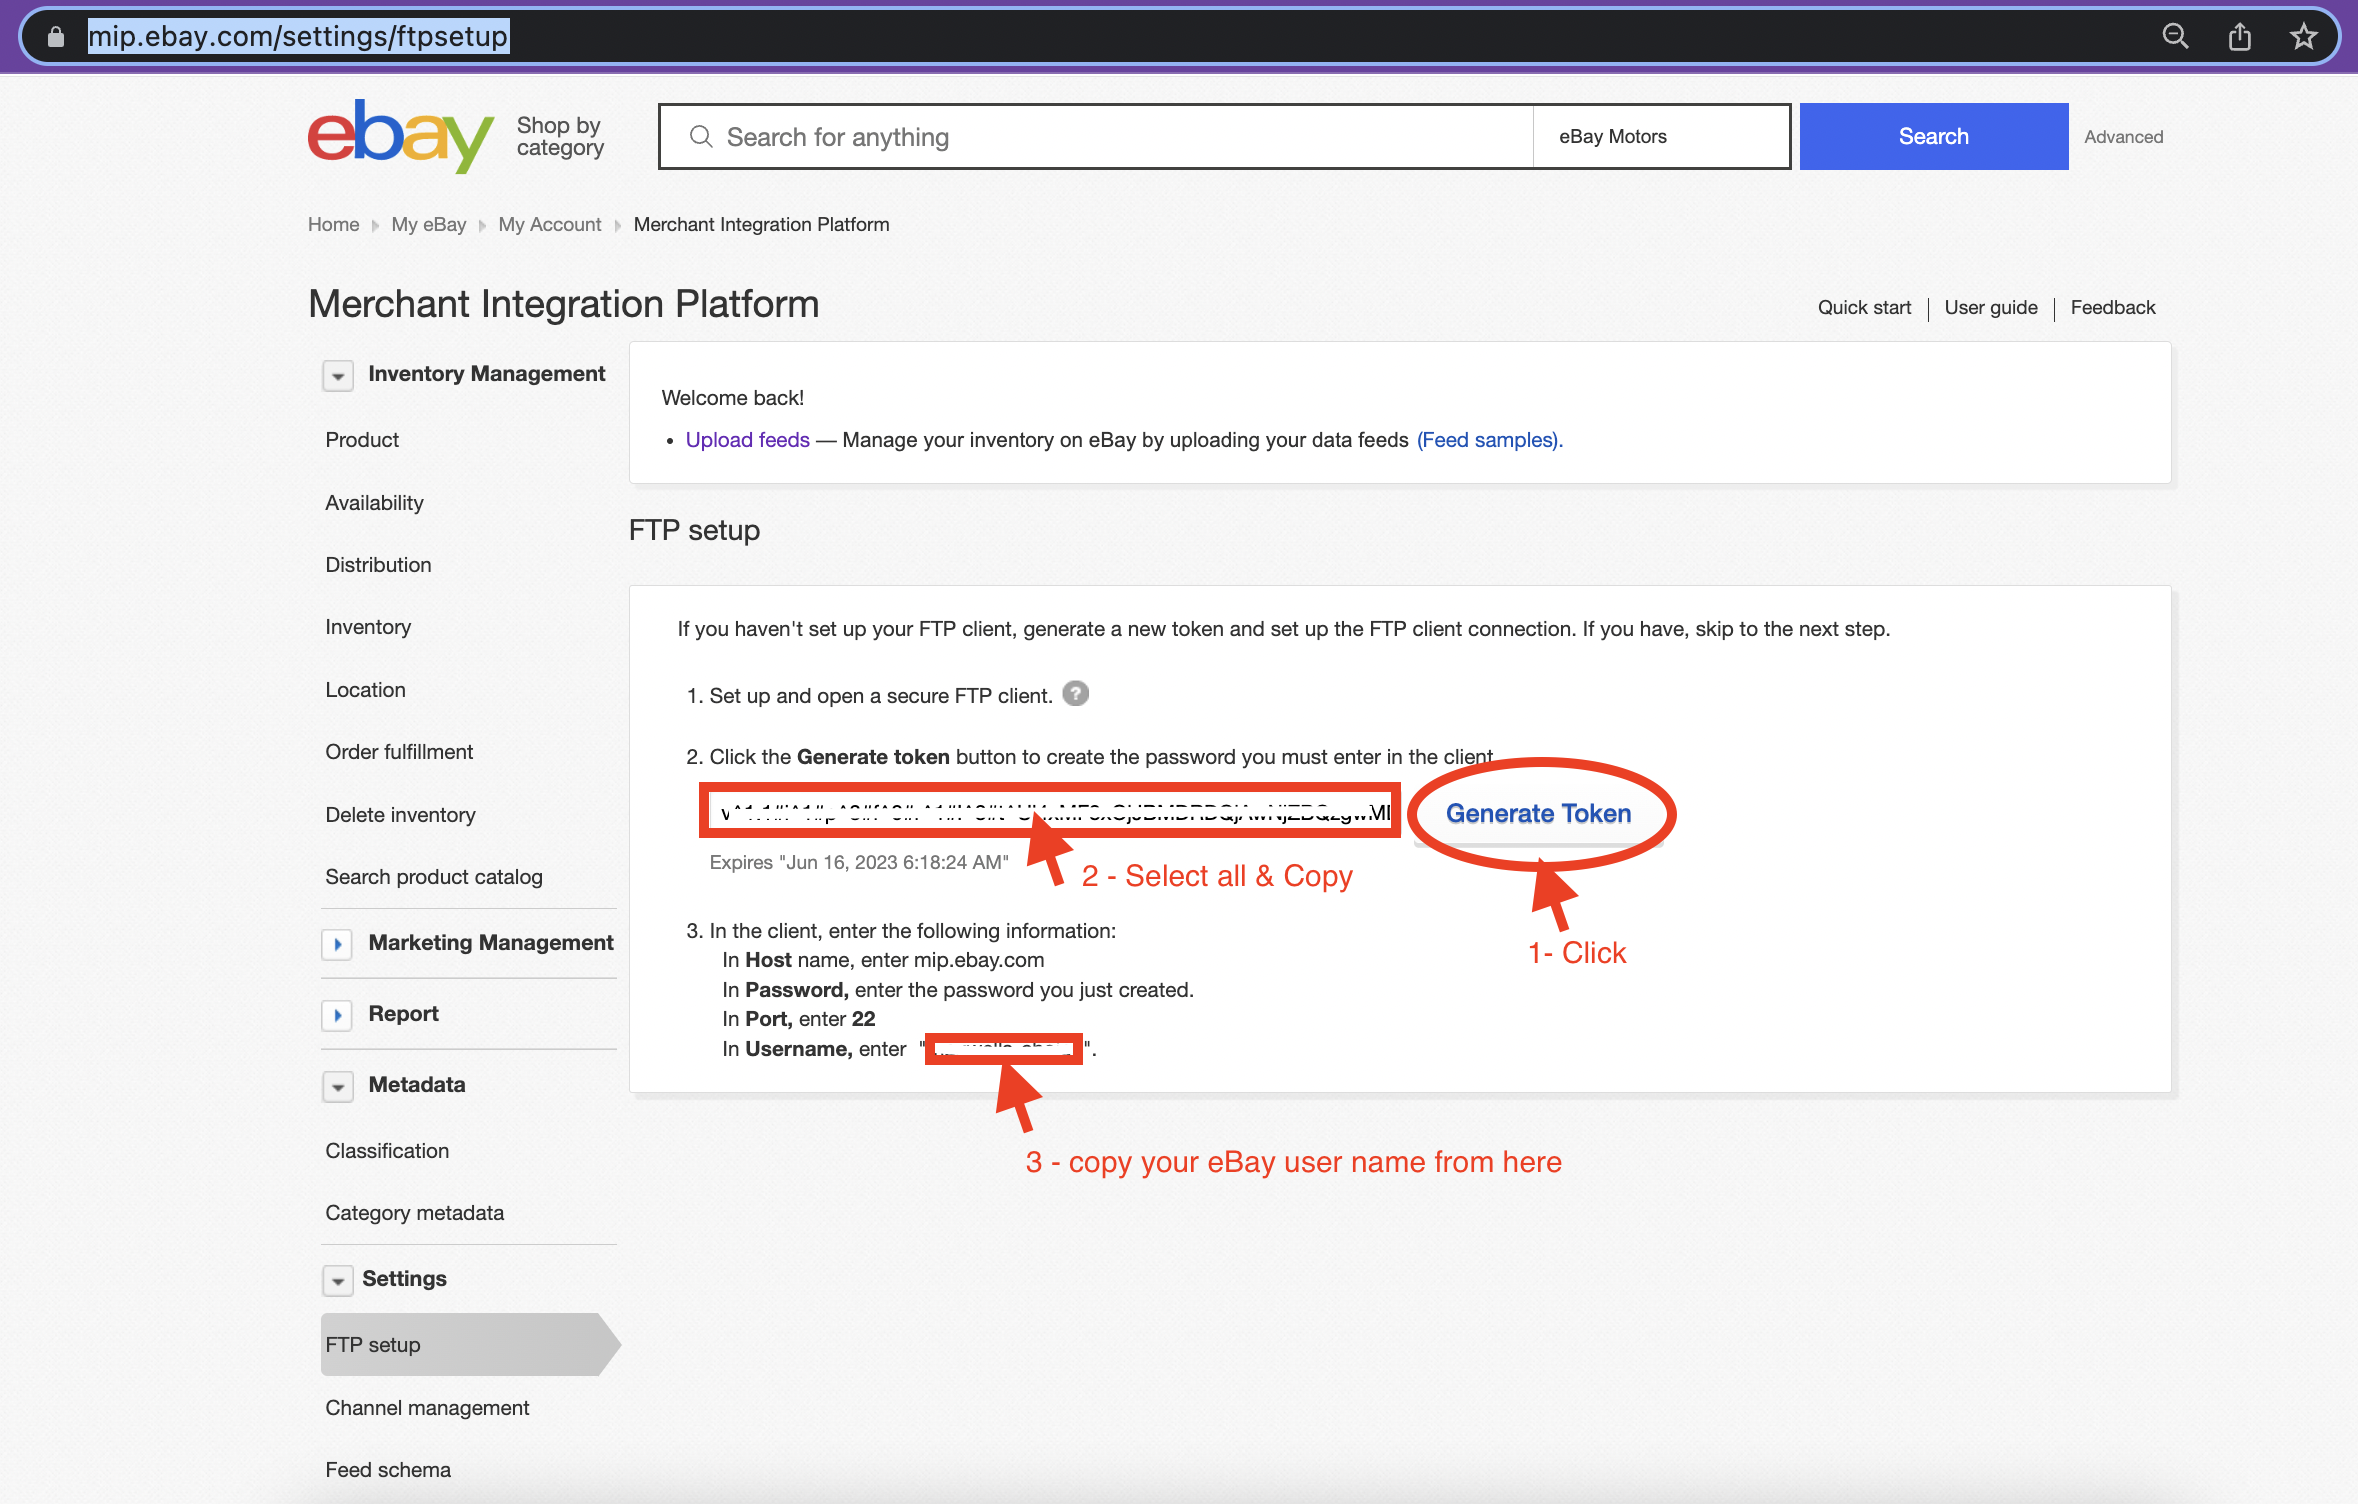Click the help question mark icon
This screenshot has width=2358, height=1504.
coord(1075,693)
